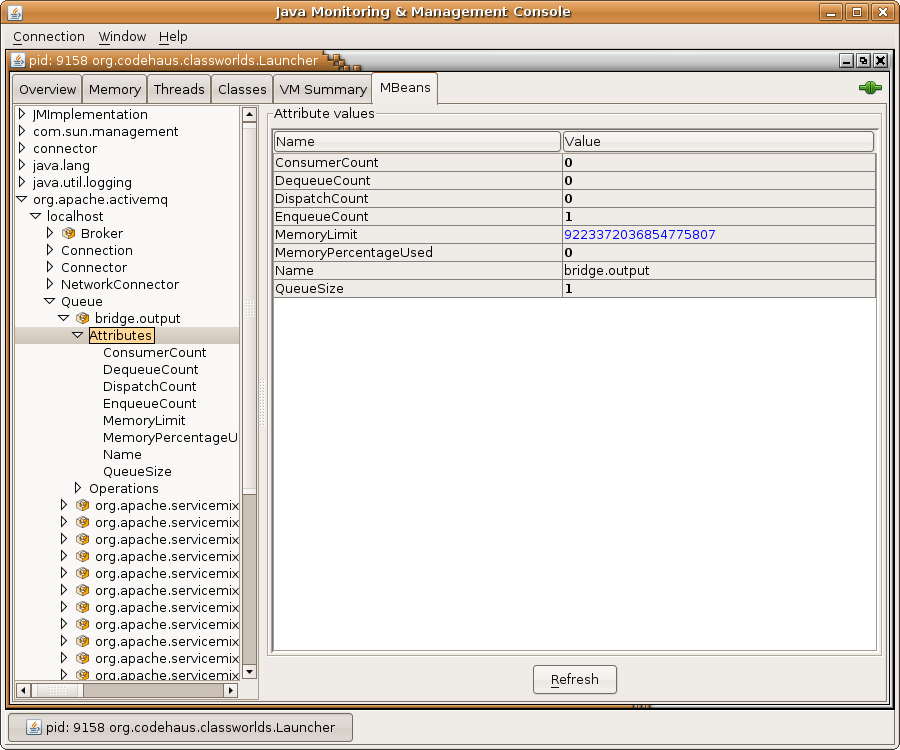Switch to the VM Summary tab

tap(323, 90)
